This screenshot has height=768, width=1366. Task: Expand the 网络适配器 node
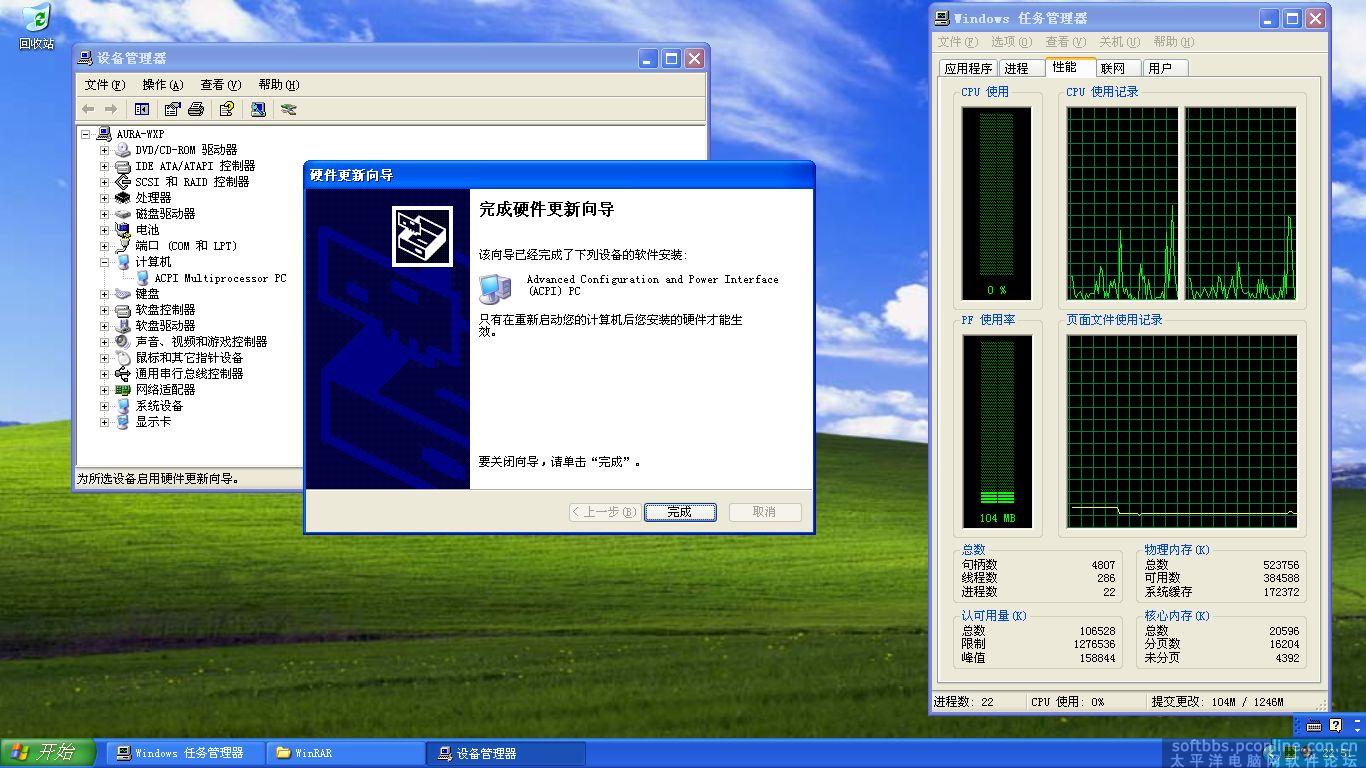104,390
